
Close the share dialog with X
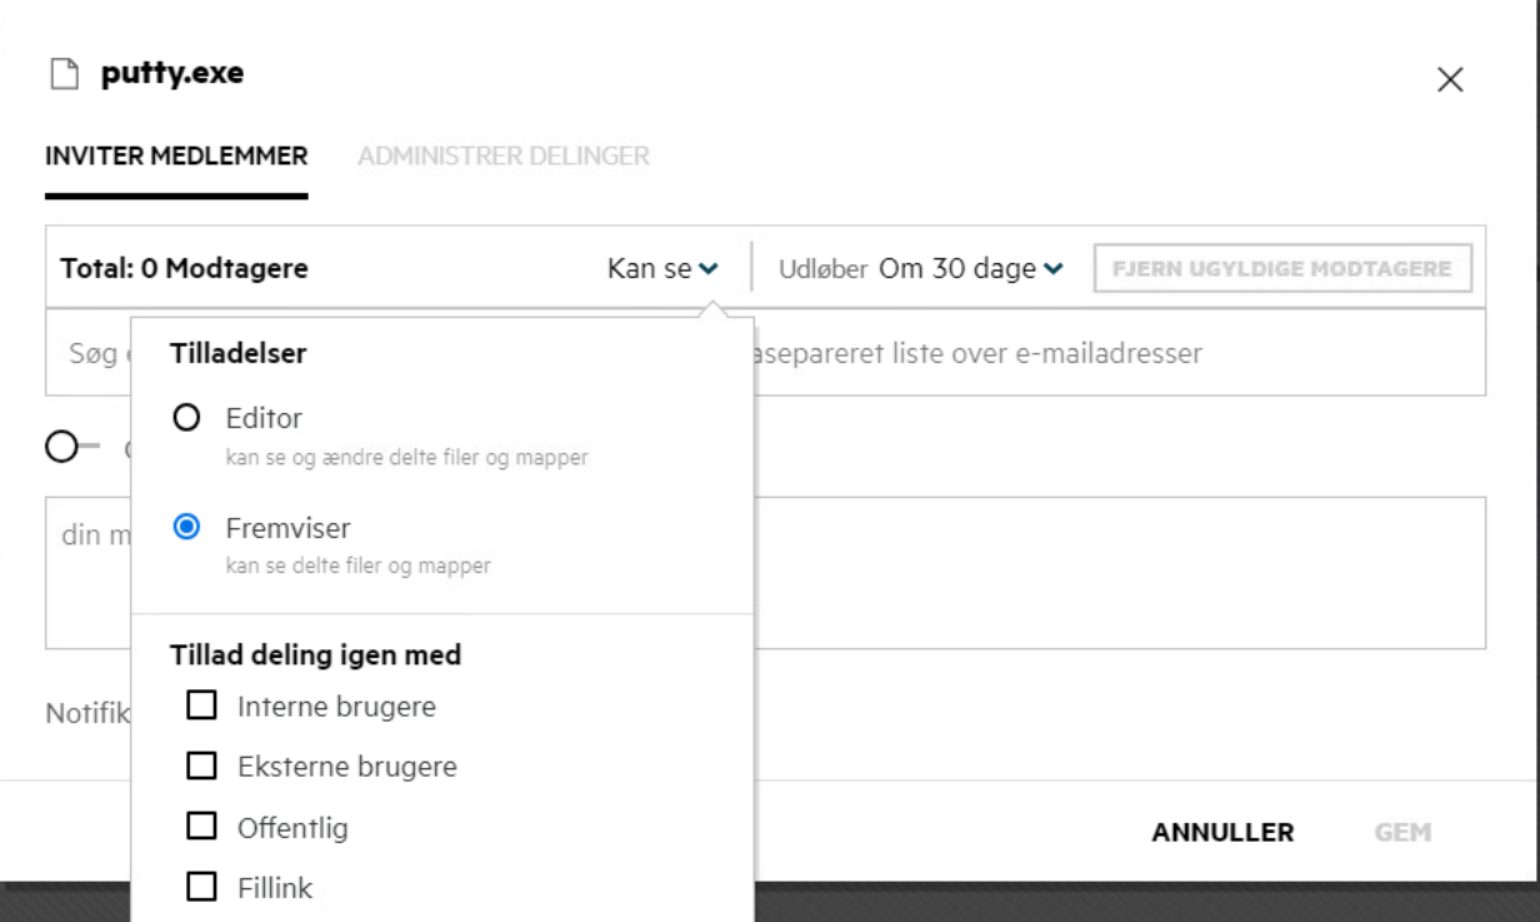(x=1449, y=80)
